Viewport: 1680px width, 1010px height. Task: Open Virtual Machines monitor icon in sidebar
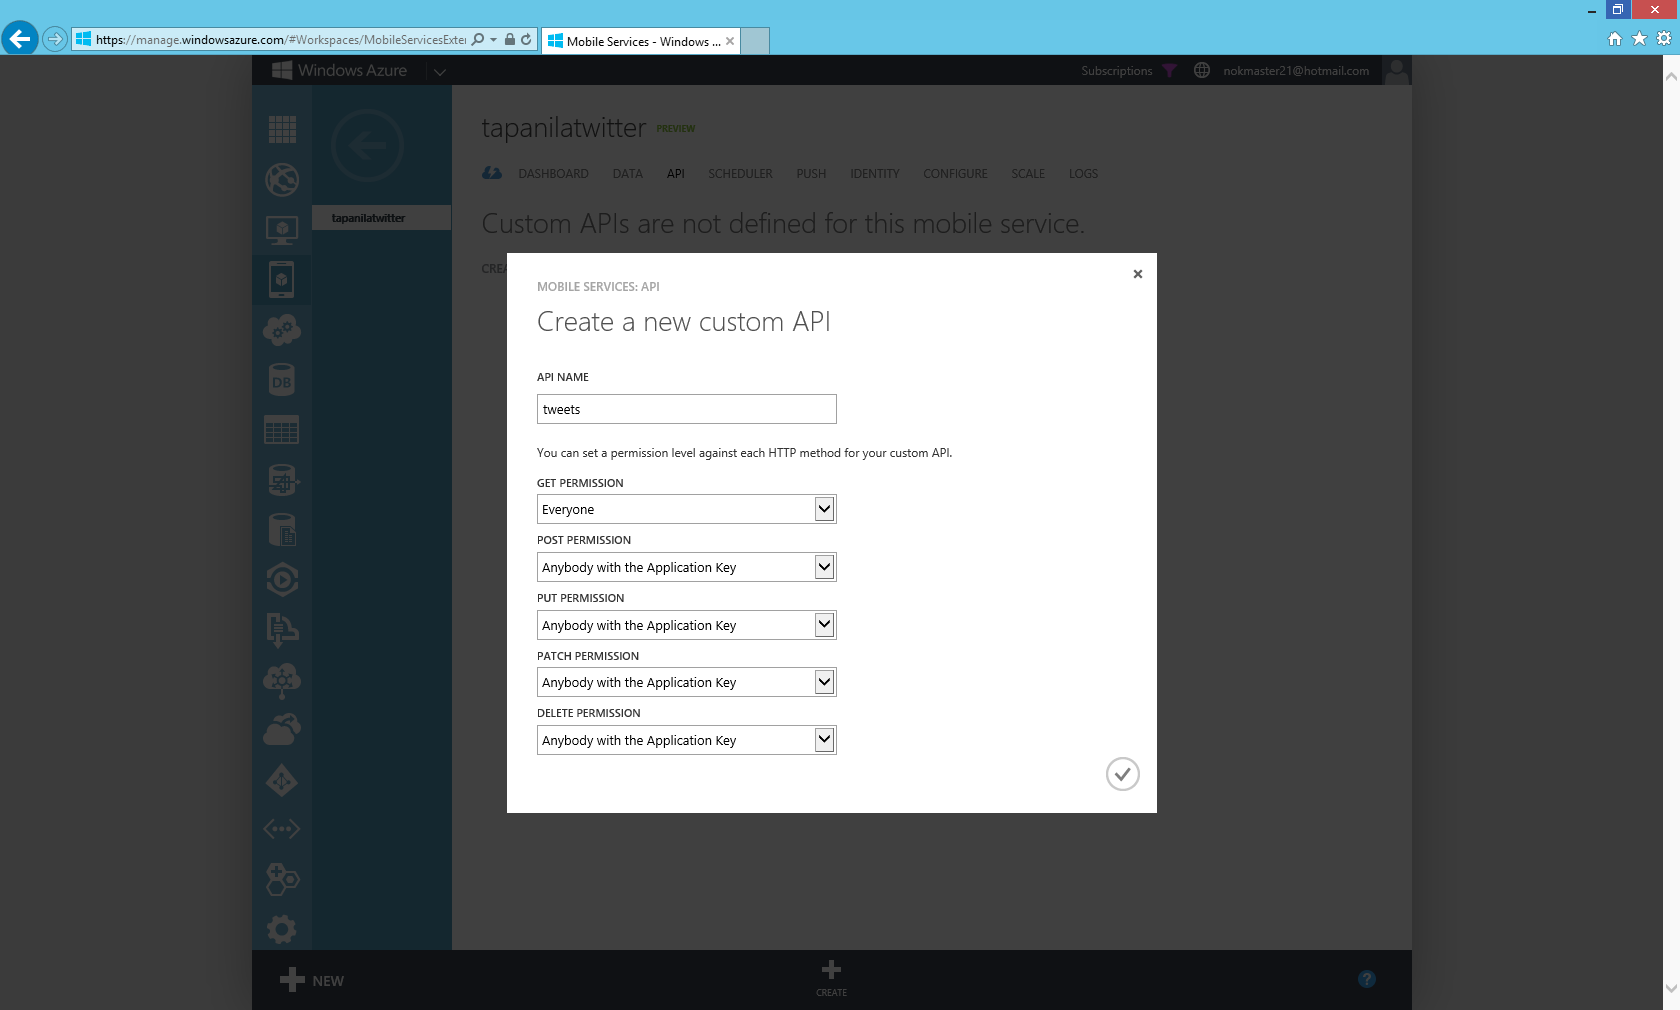tap(282, 230)
